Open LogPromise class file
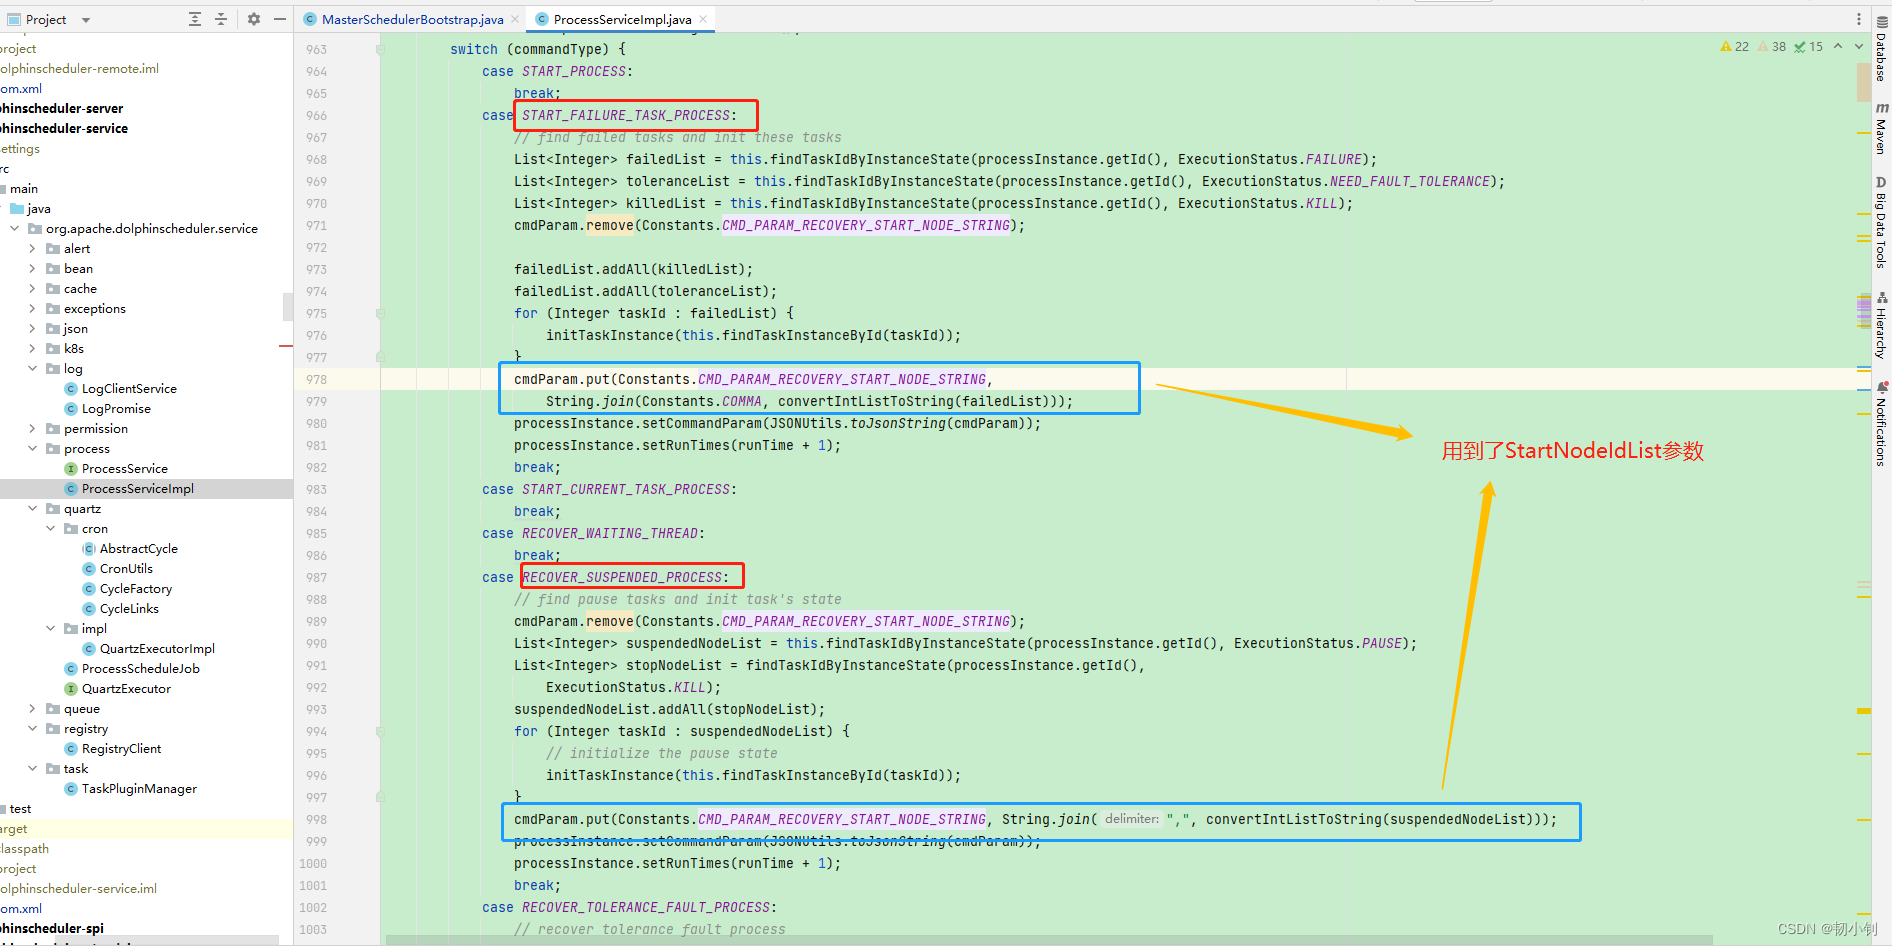The height and width of the screenshot is (946, 1892). point(116,409)
